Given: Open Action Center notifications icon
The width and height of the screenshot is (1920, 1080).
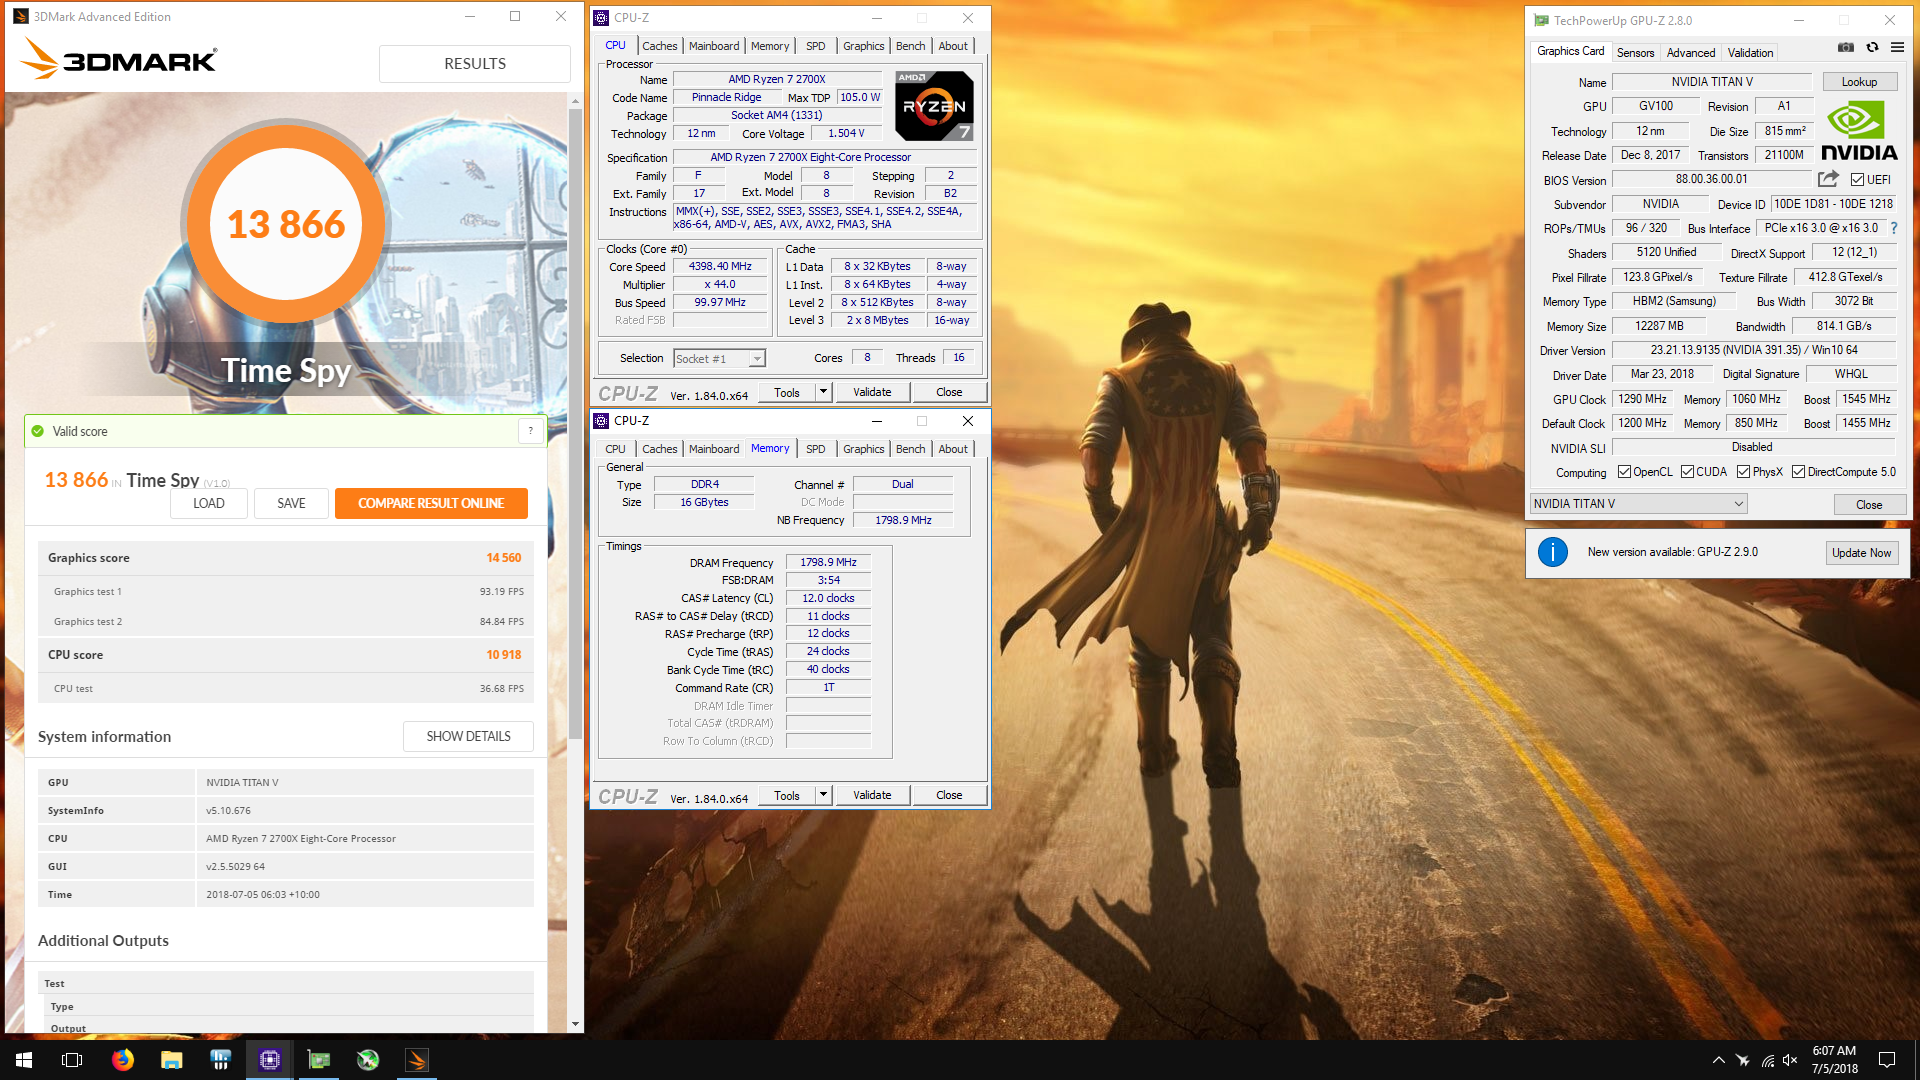Looking at the screenshot, I should pos(1887,1060).
